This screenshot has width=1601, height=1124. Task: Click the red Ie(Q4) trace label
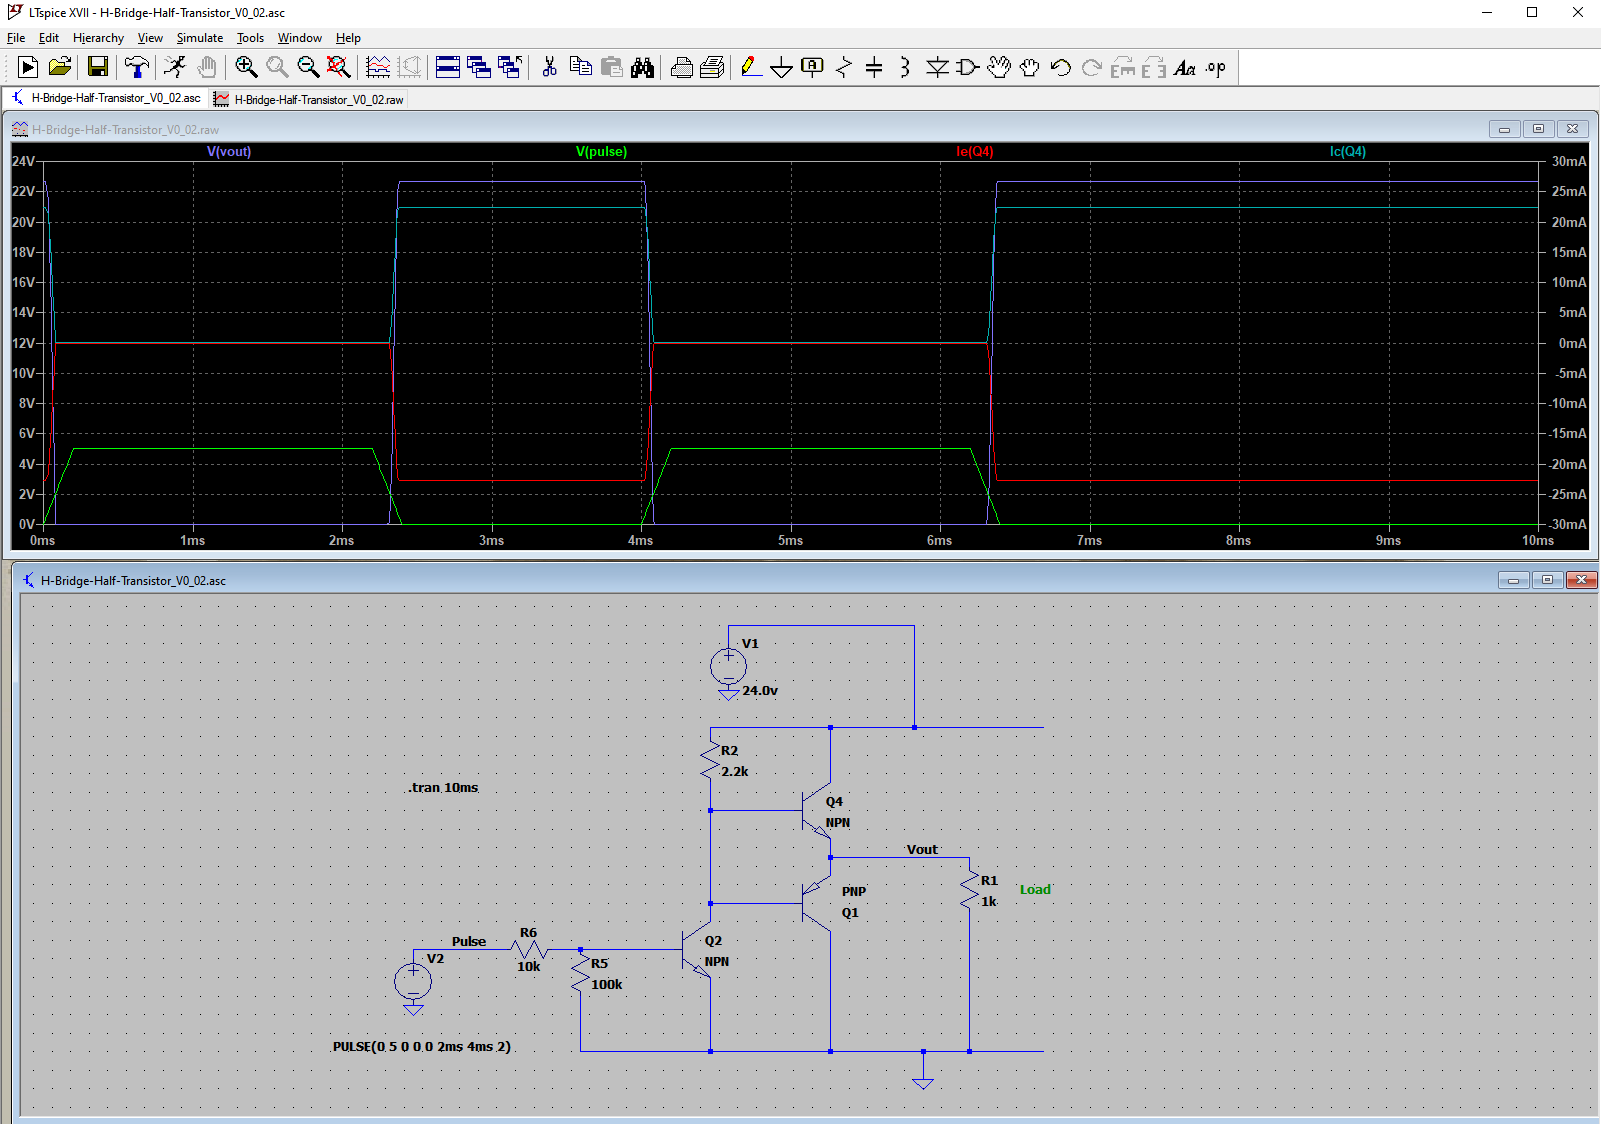[974, 152]
